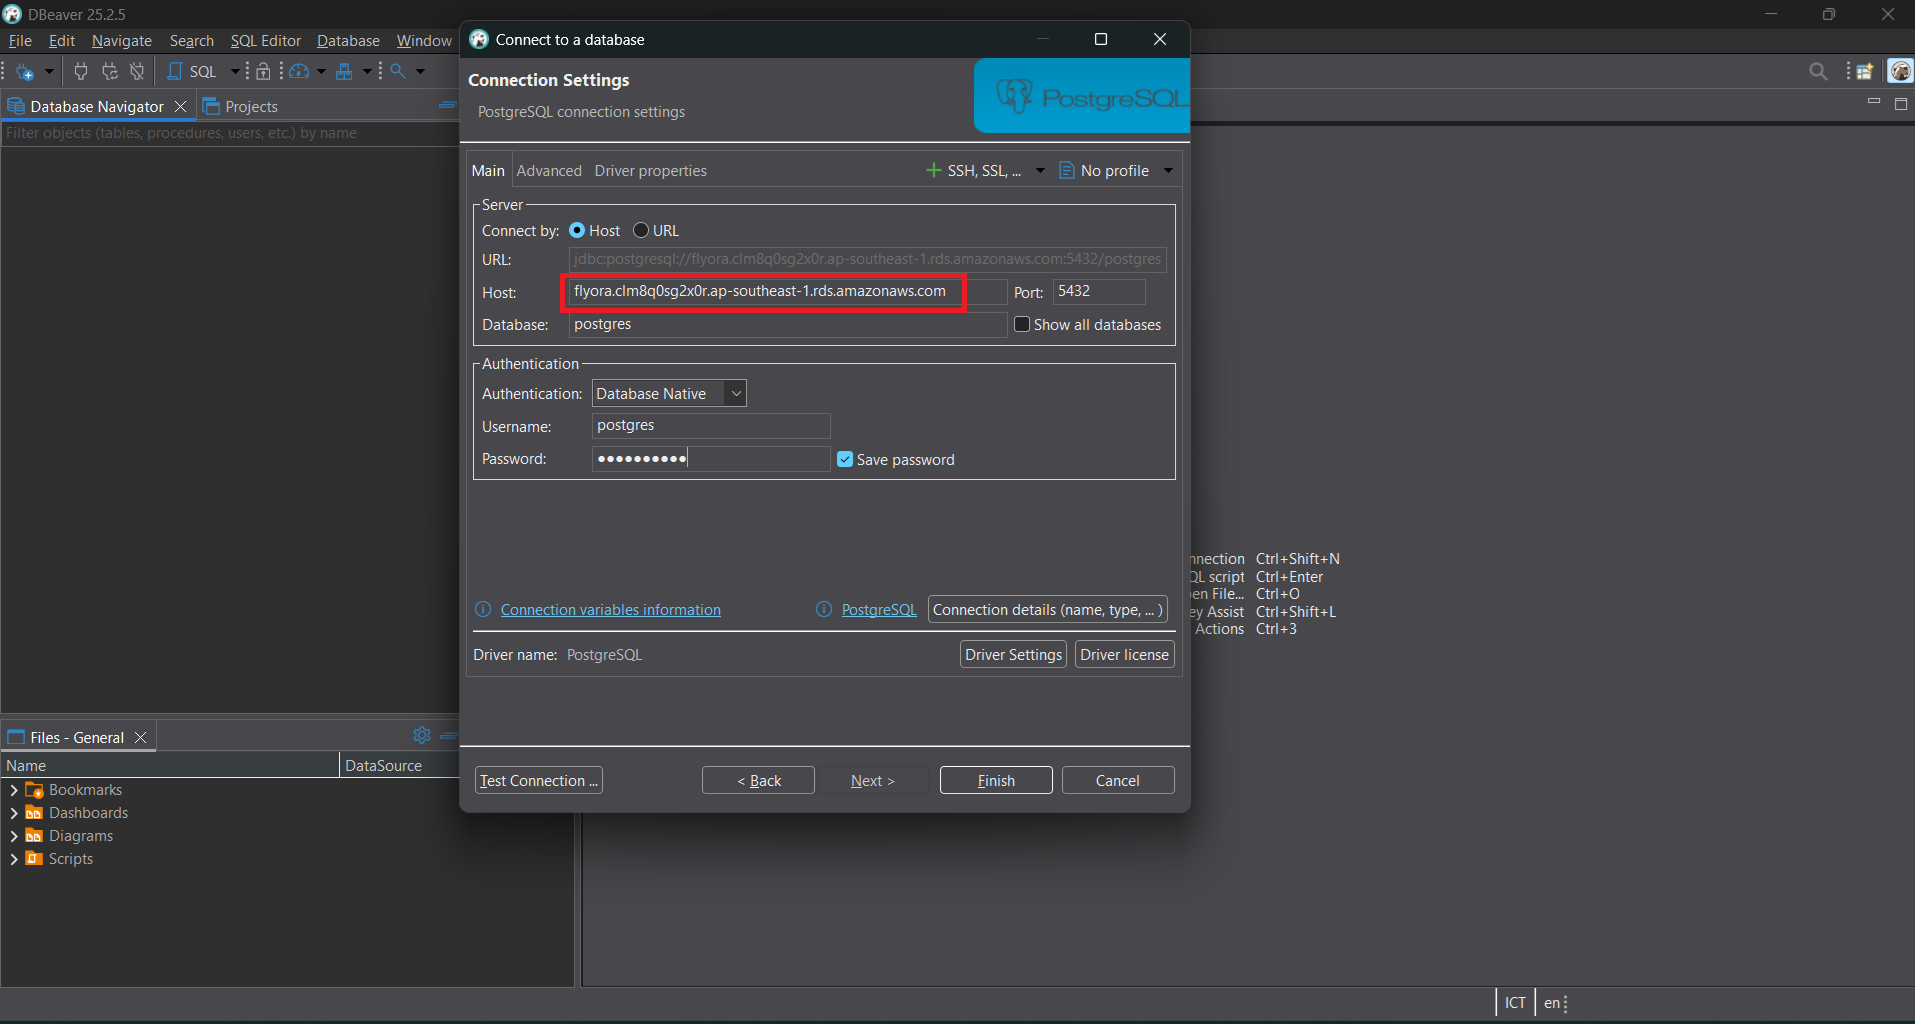Click into the Port input field
This screenshot has height=1024, width=1915.
pos(1098,292)
